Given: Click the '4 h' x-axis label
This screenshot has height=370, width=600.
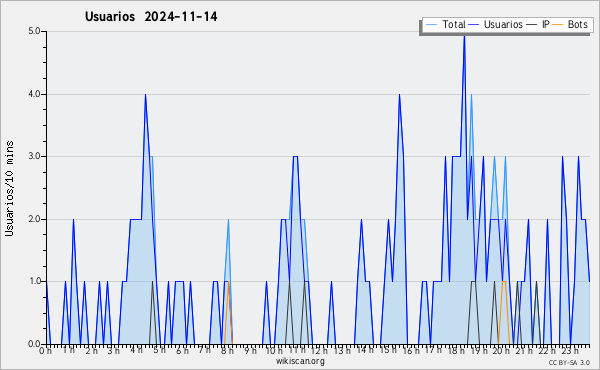Looking at the screenshot, I should point(136,350).
